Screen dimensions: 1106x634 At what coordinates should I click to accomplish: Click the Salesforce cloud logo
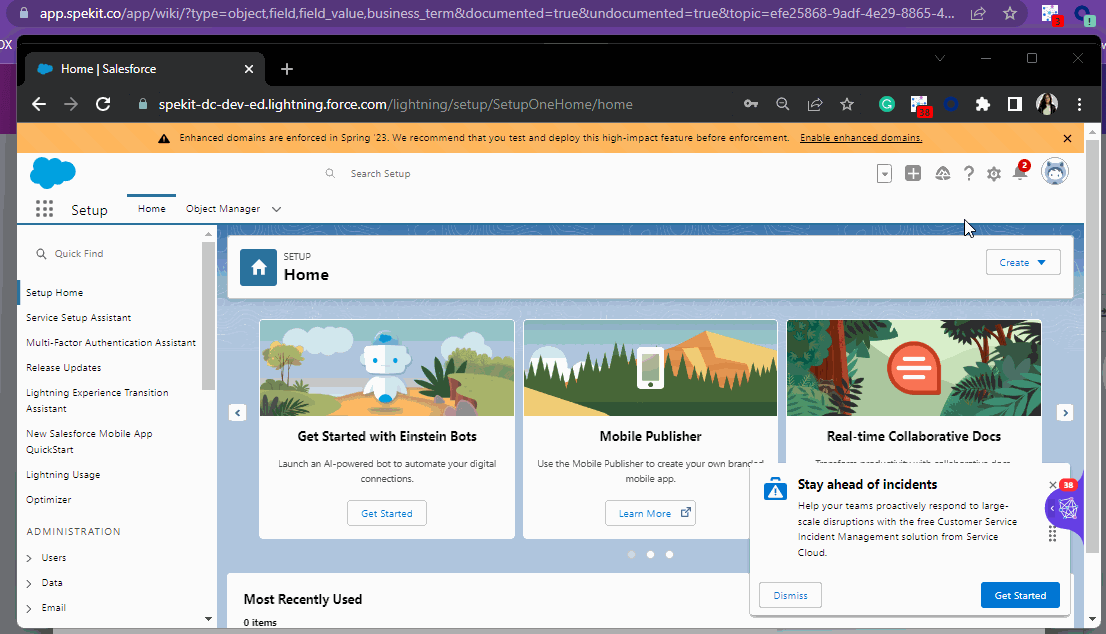point(53,173)
